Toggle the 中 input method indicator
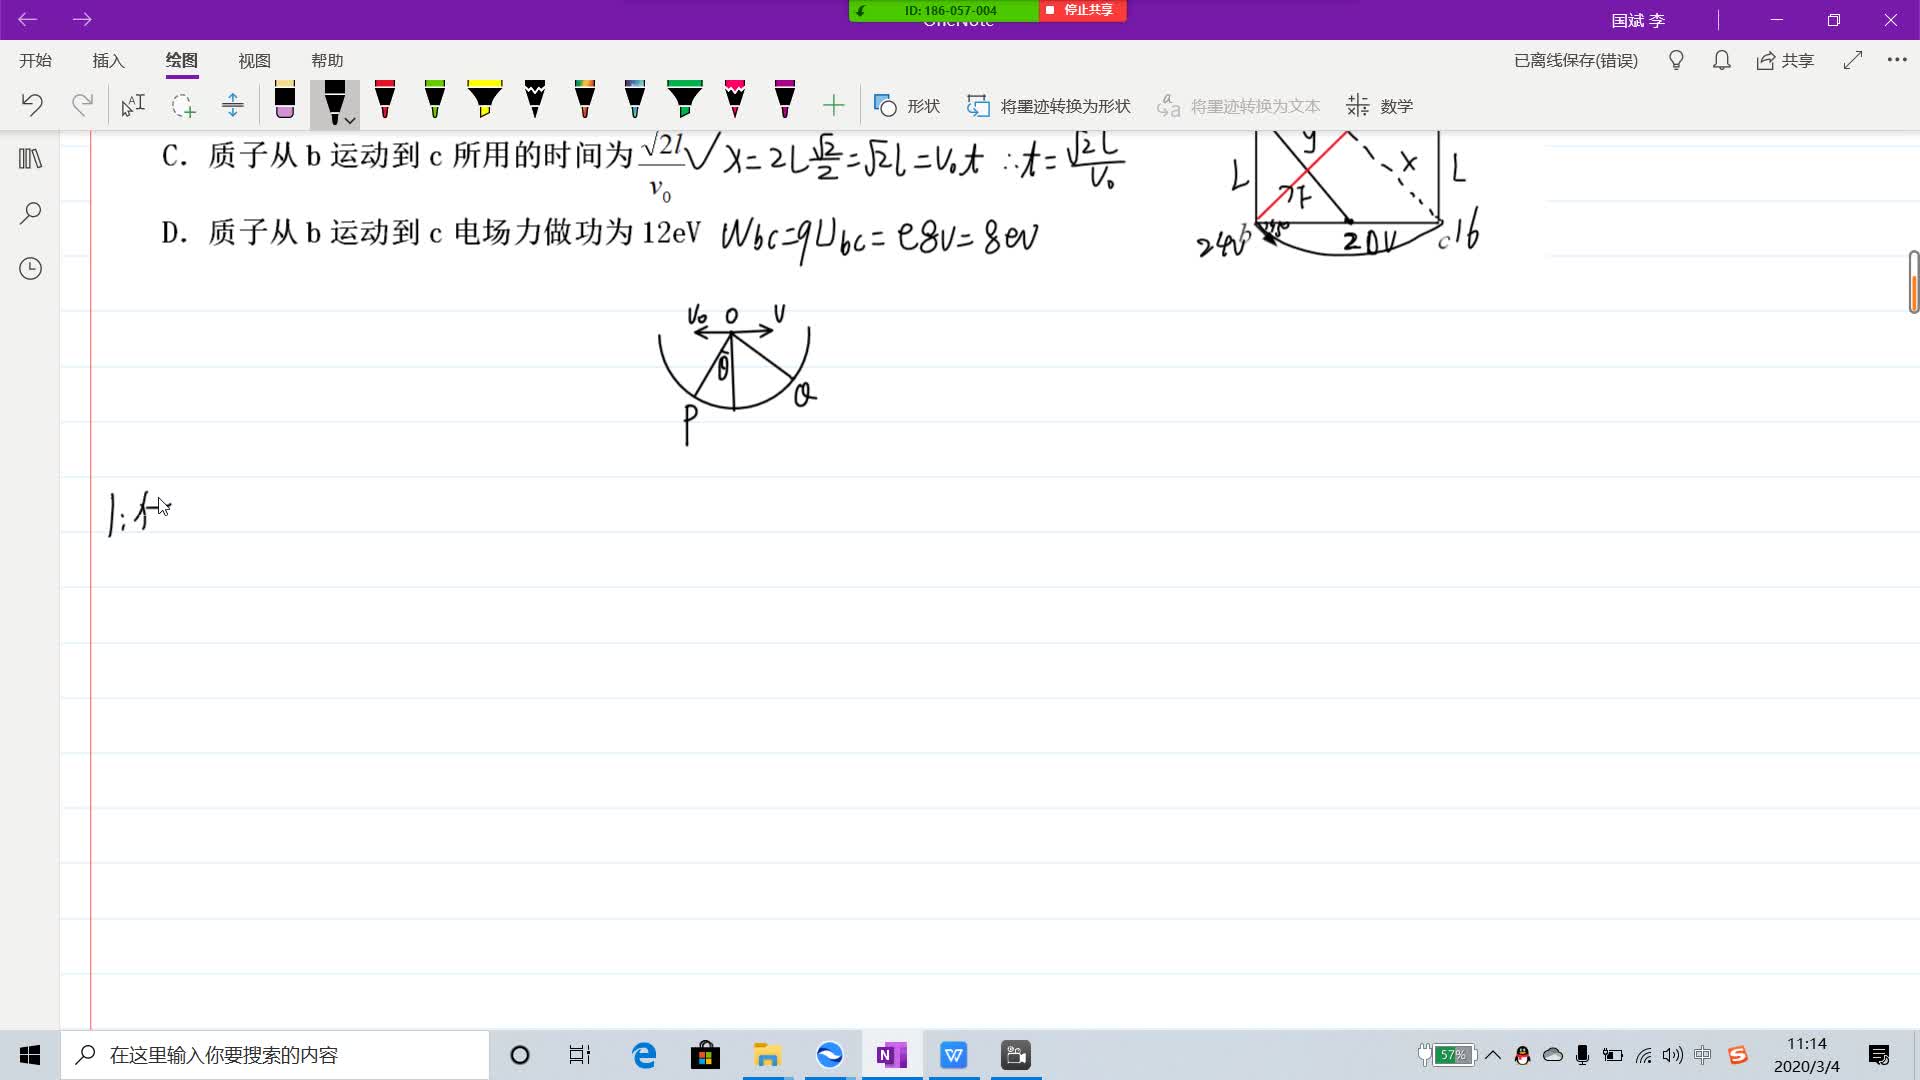 click(1703, 1055)
